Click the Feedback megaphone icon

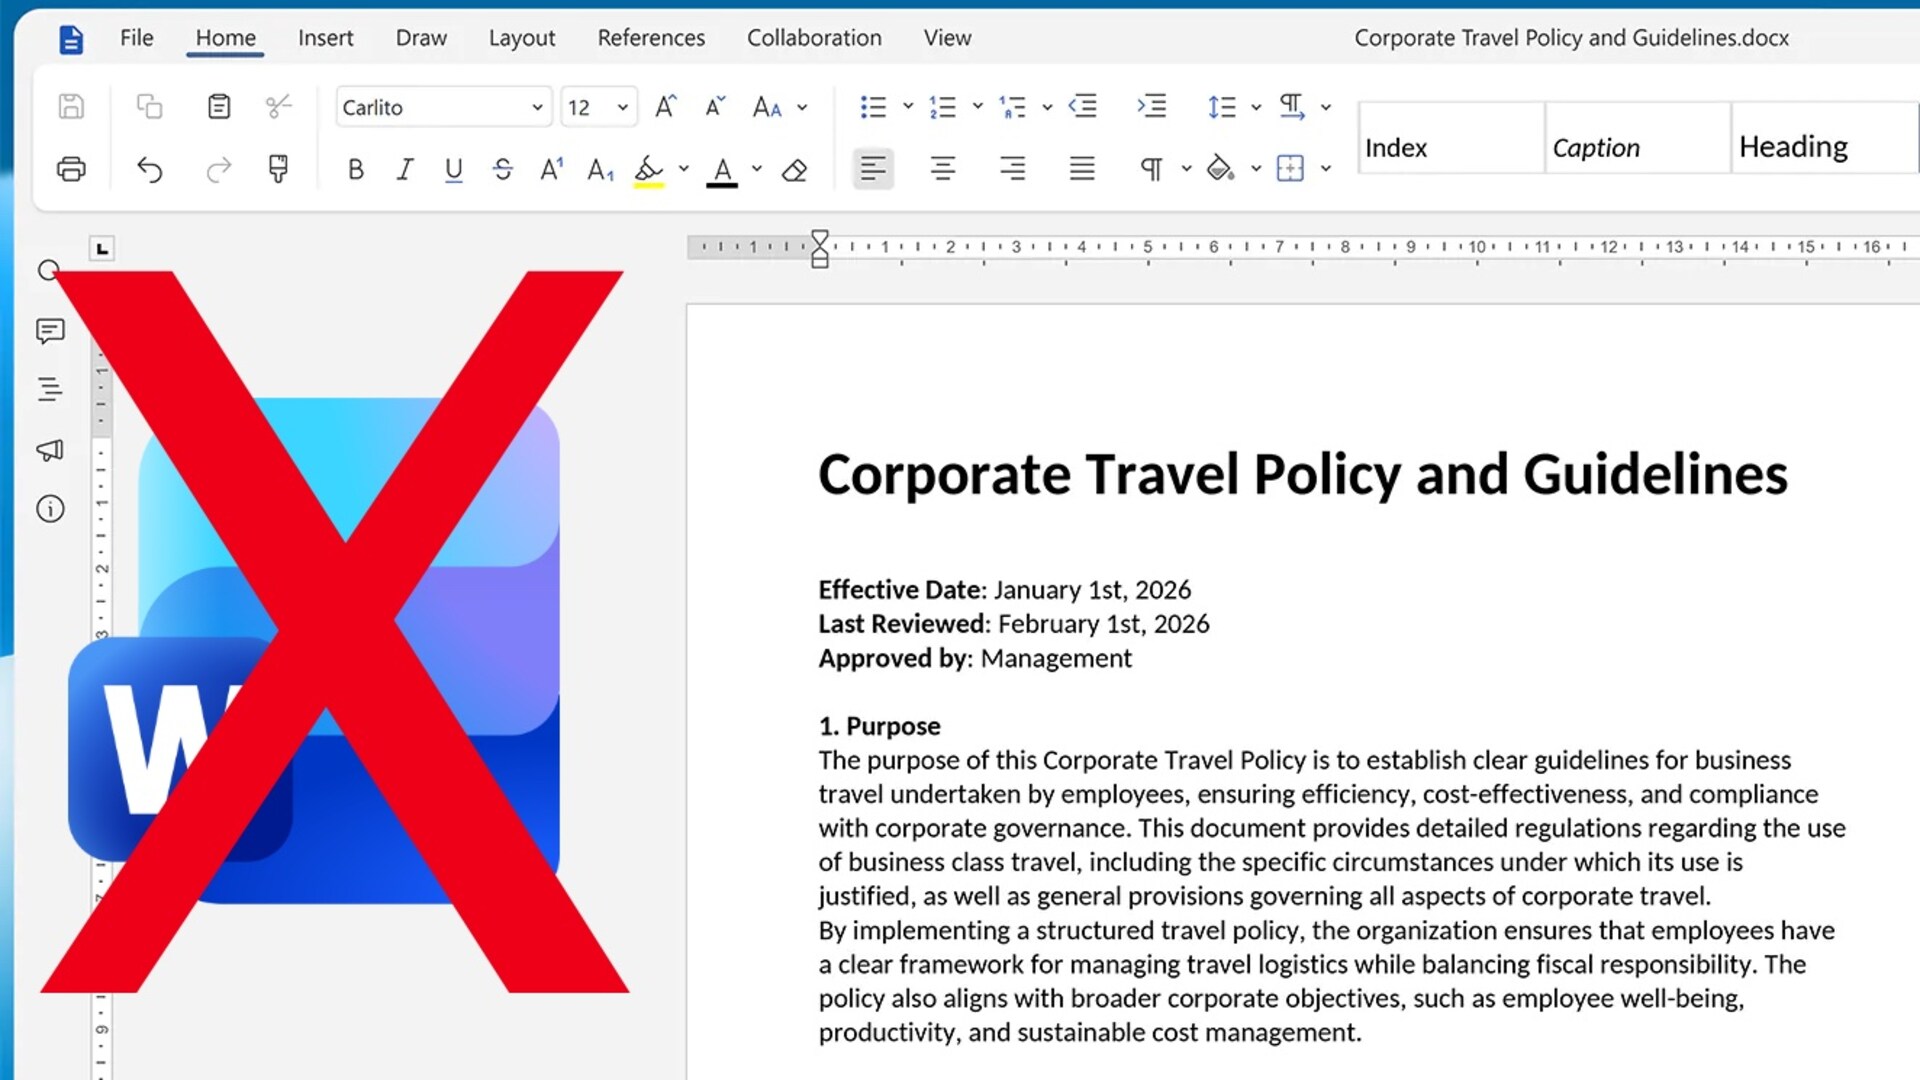coord(50,450)
